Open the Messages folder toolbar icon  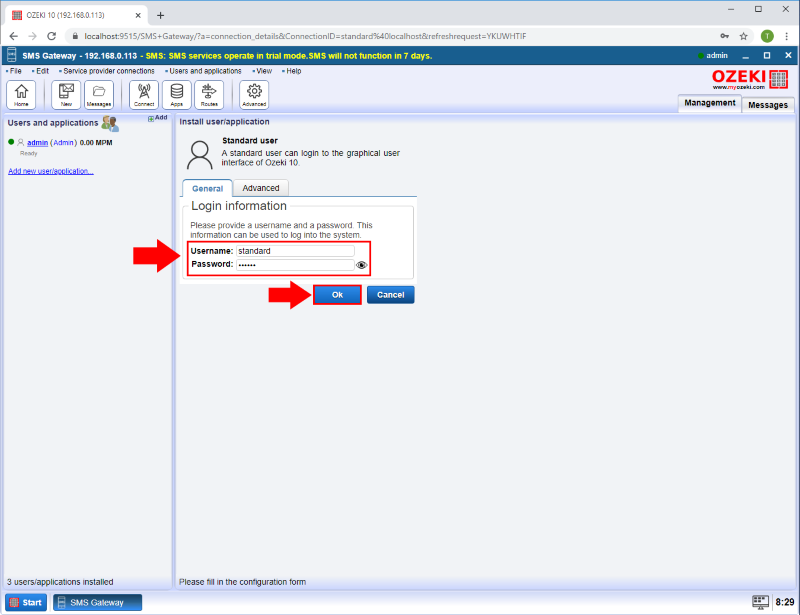[98, 94]
